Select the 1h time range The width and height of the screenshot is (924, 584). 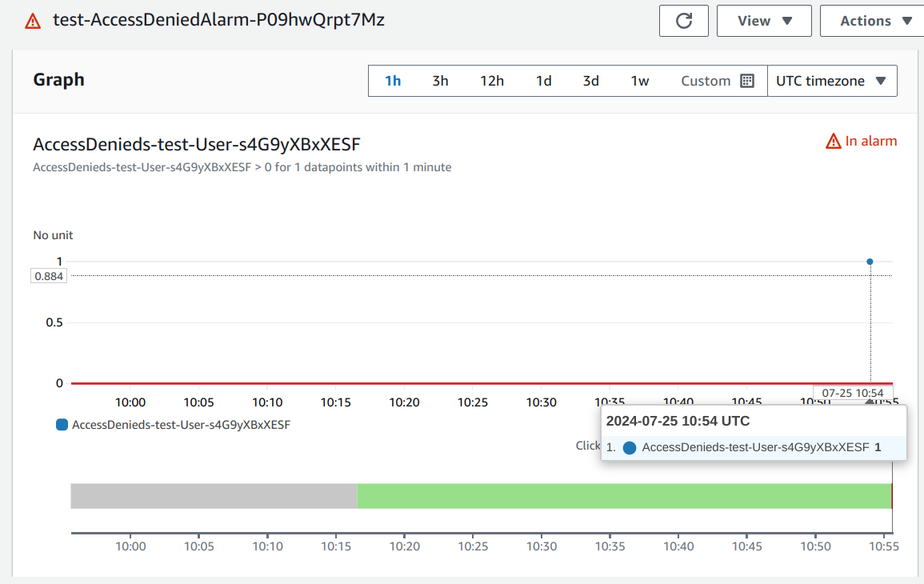393,81
